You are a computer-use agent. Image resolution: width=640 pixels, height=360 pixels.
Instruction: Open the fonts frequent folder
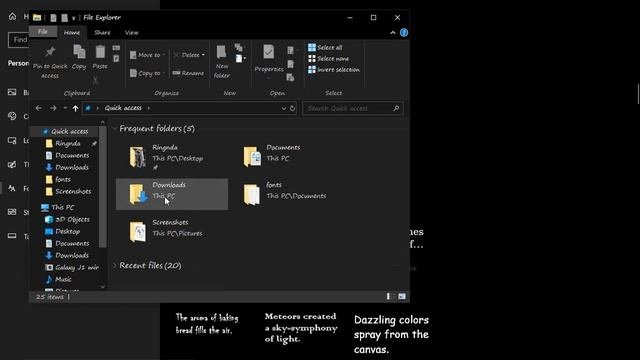[x=286, y=194]
